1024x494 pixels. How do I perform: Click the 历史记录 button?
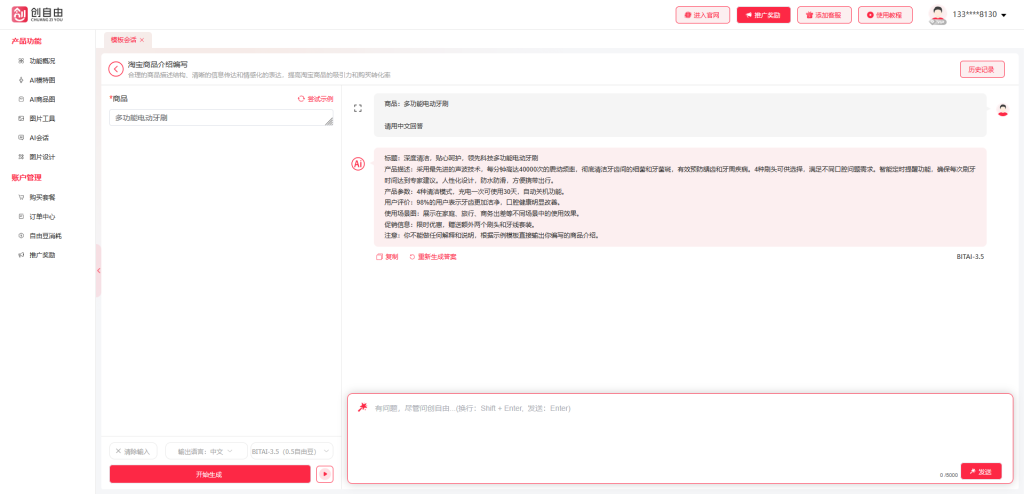pyautogui.click(x=981, y=69)
